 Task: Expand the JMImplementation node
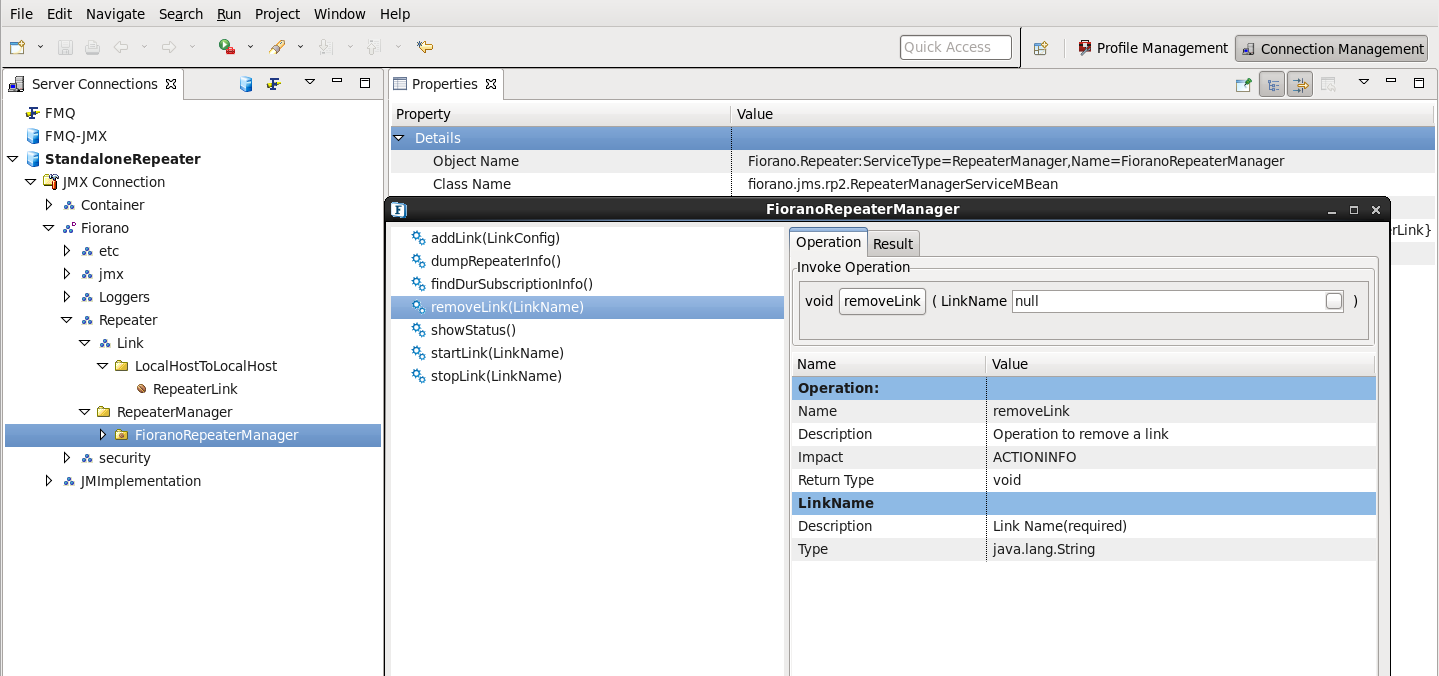(x=48, y=481)
